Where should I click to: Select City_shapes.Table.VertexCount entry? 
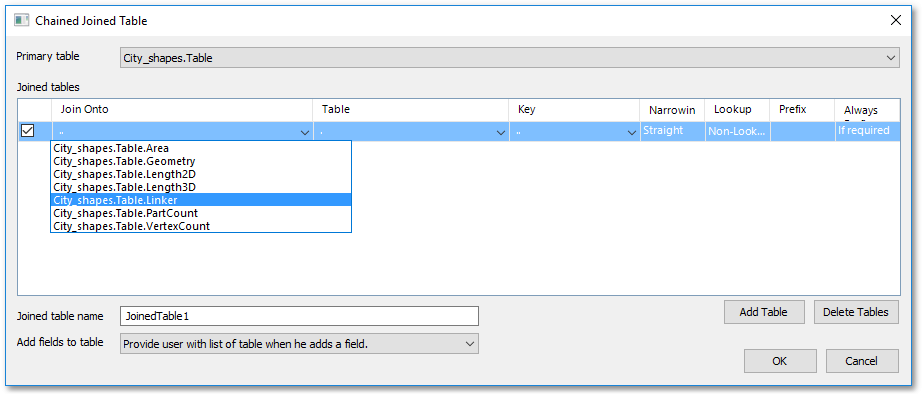click(201, 226)
